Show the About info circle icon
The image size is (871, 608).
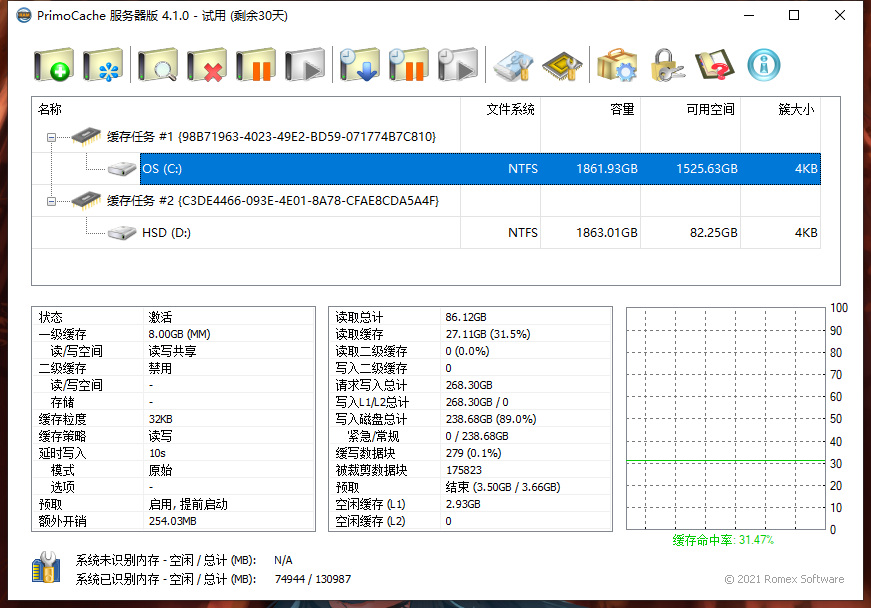pos(764,66)
